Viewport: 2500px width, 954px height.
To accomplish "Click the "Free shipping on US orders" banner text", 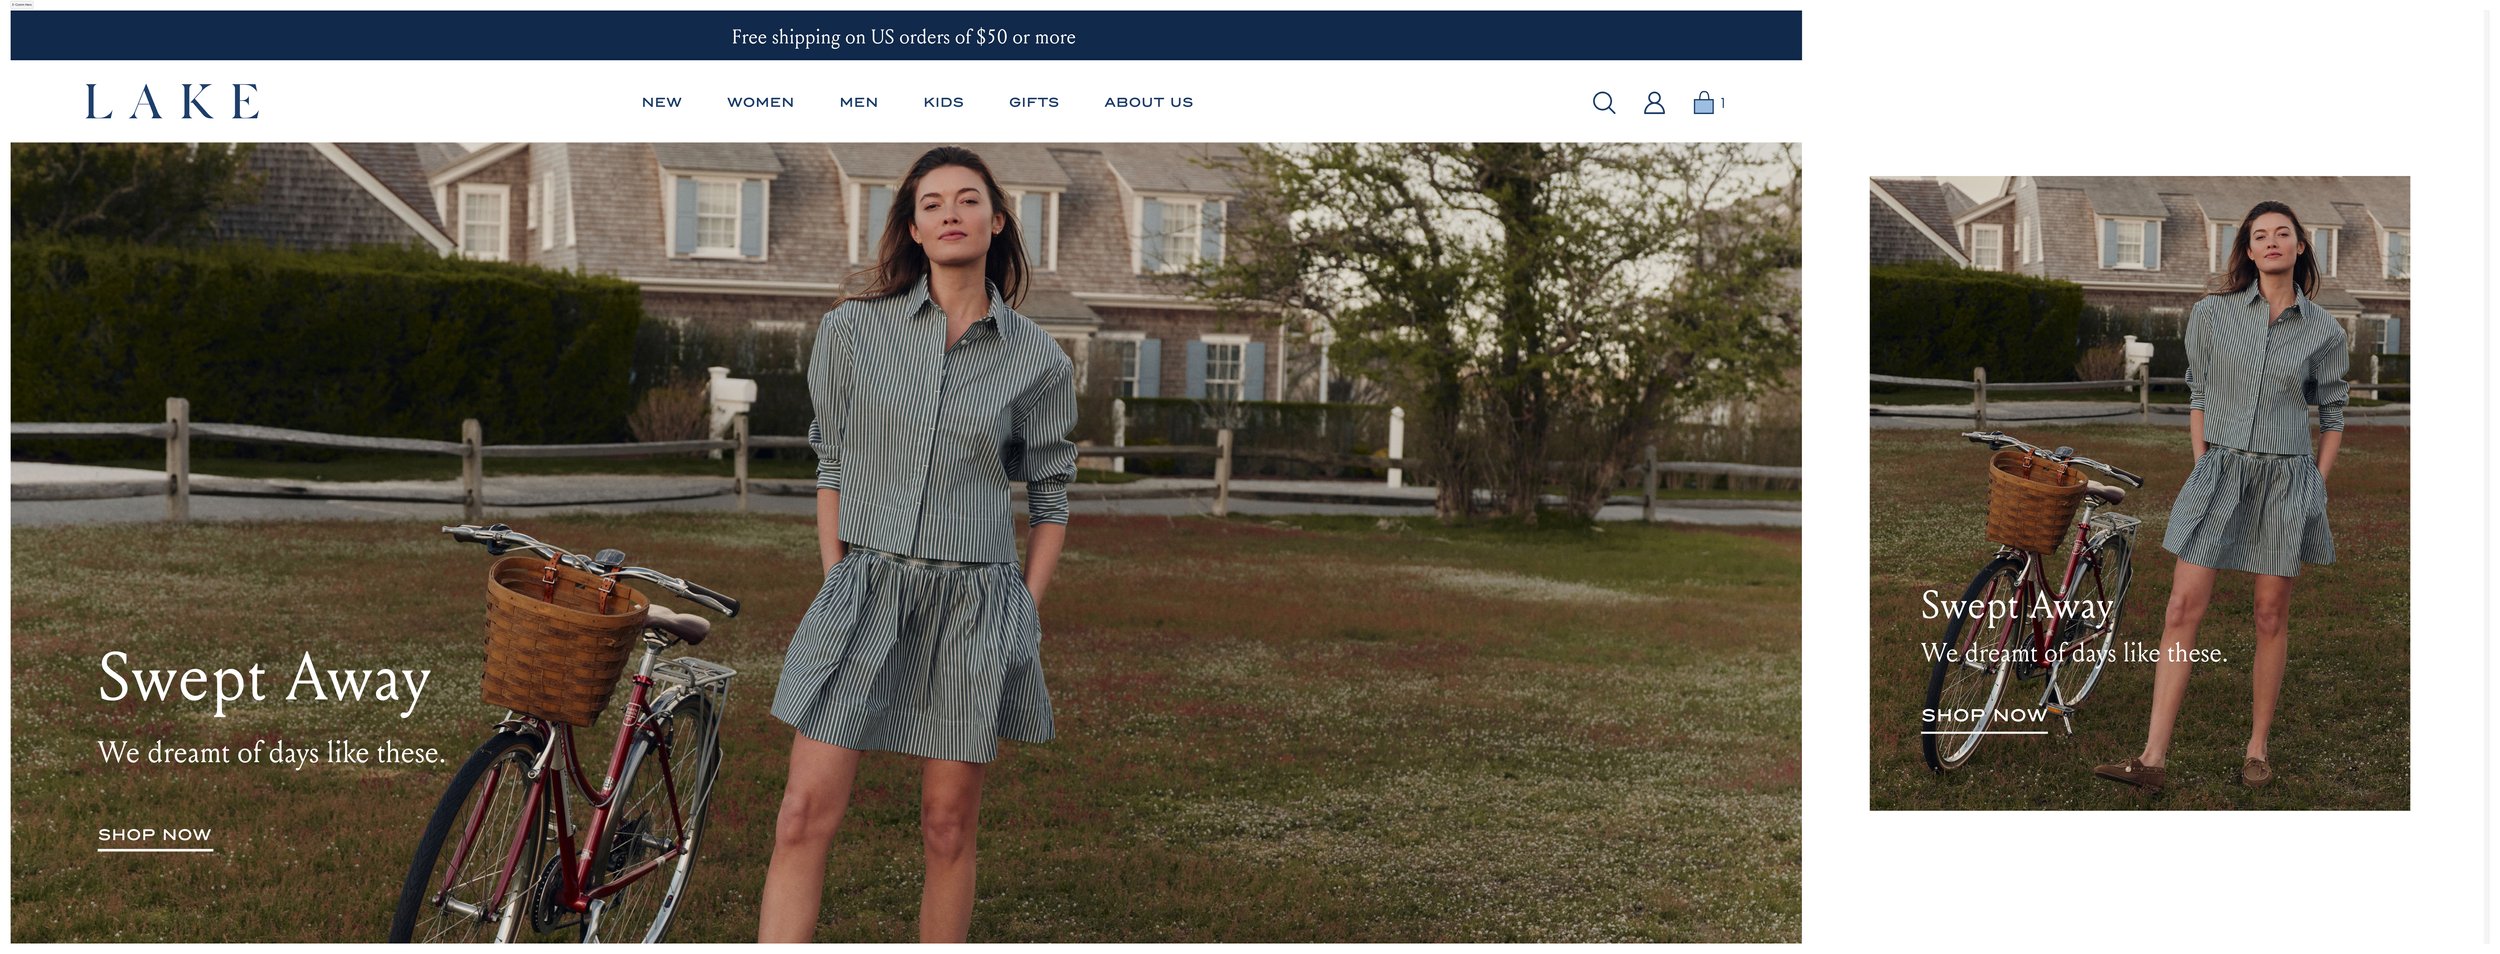I will coord(903,37).
